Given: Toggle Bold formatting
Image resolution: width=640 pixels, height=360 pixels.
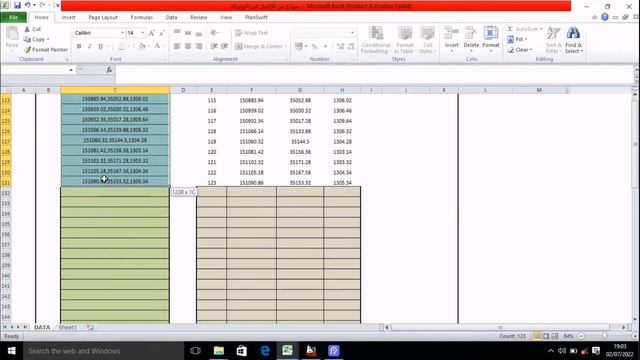Looking at the screenshot, I should pos(79,46).
